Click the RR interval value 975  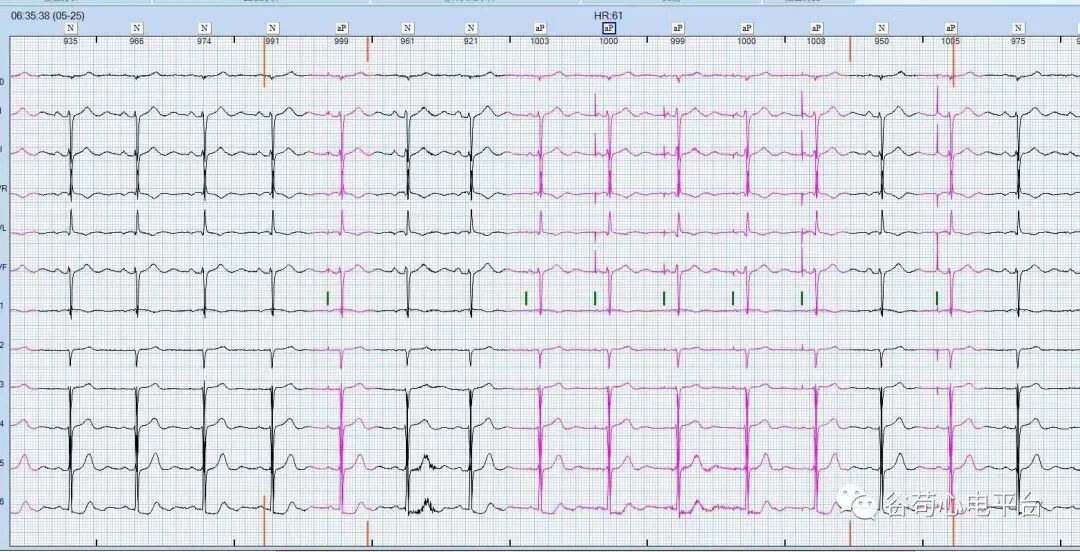point(1018,41)
